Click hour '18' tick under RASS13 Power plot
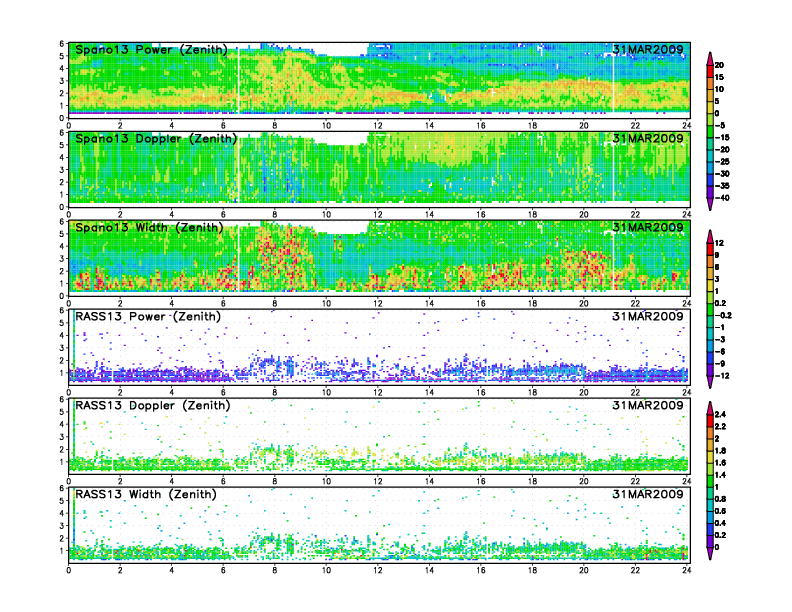 pos(532,392)
